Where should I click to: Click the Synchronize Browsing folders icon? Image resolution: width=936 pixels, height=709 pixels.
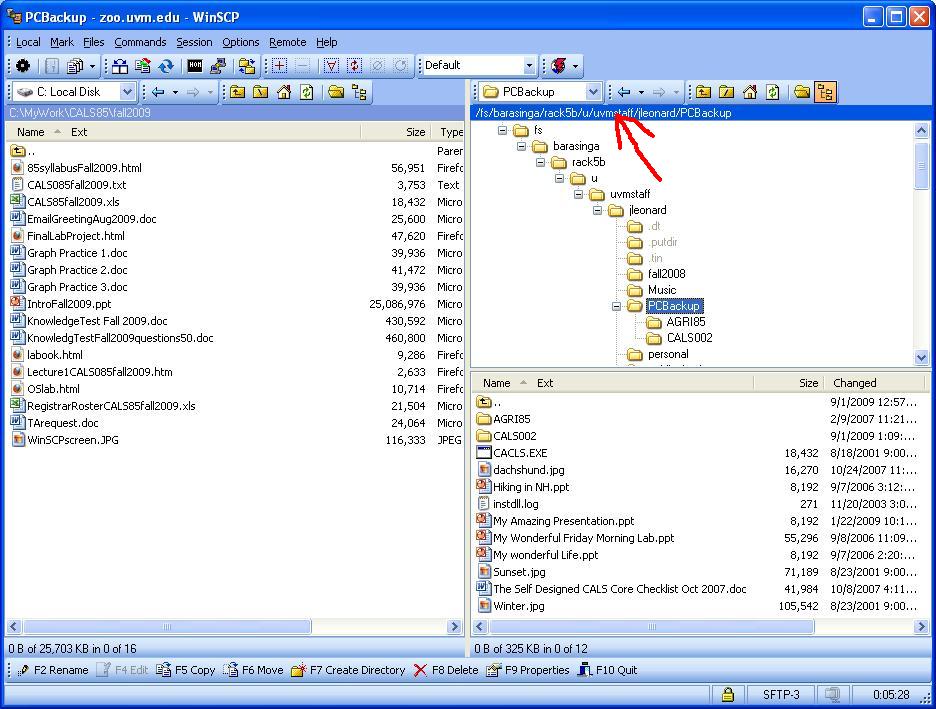247,66
